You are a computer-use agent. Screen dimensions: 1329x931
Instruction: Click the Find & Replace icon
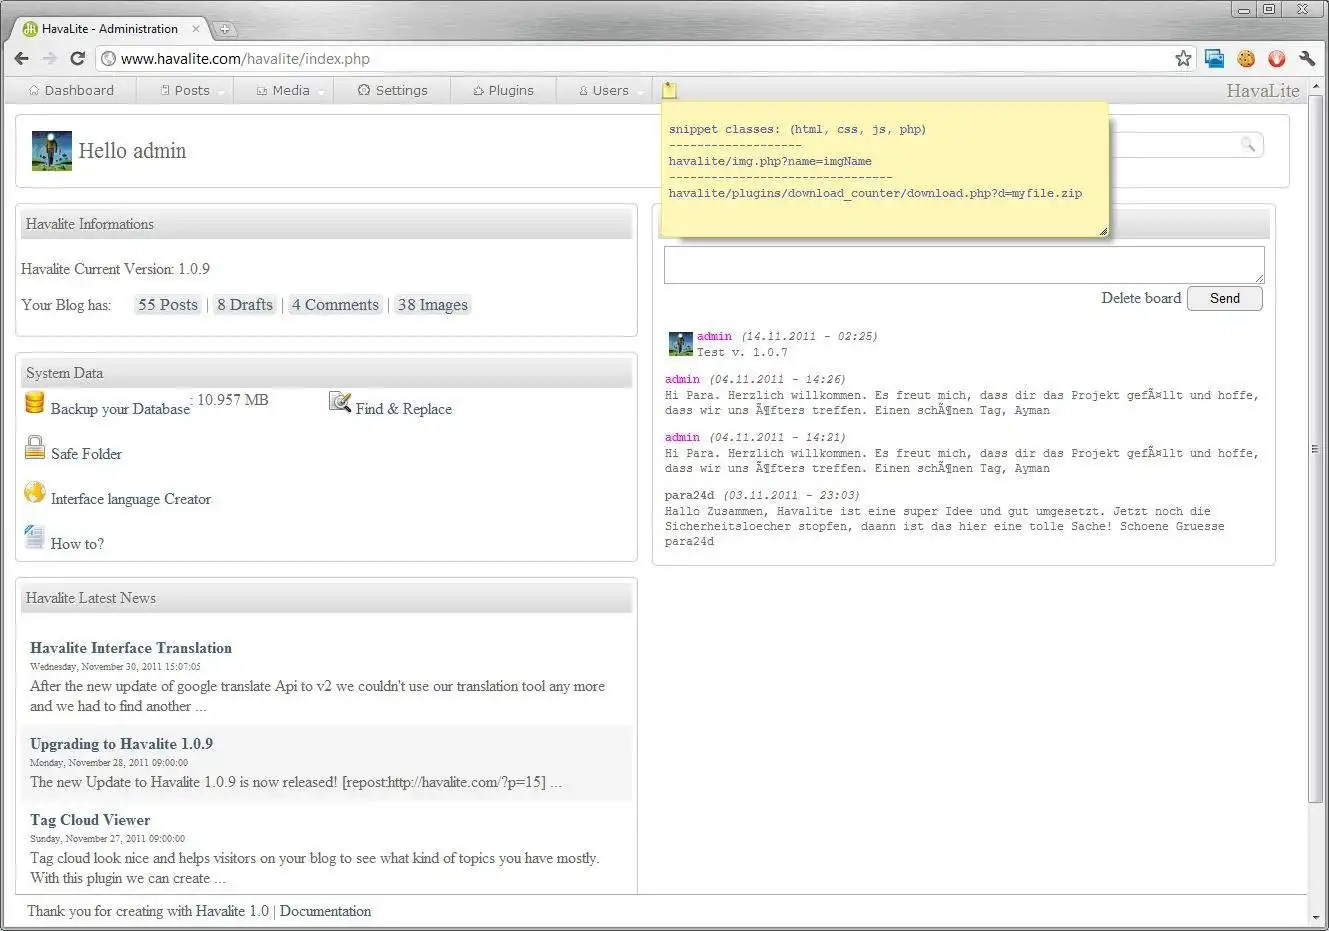[340, 403]
